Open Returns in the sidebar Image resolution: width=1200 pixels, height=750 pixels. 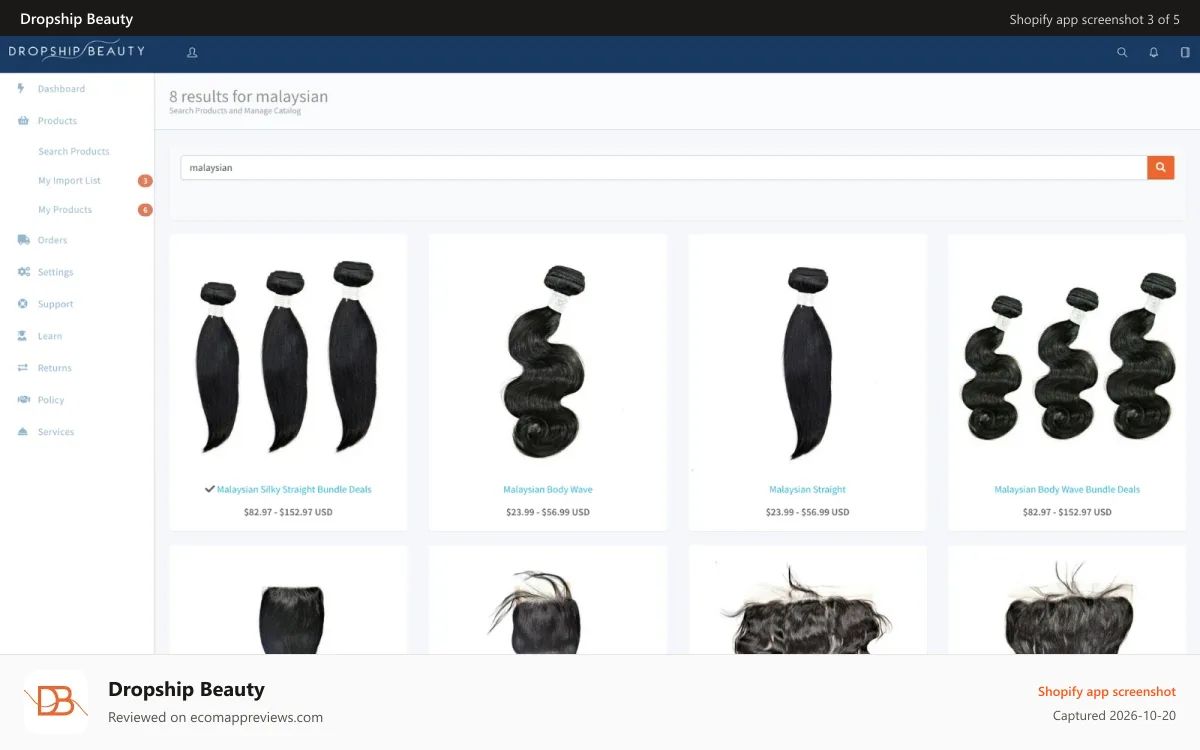pyautogui.click(x=54, y=368)
